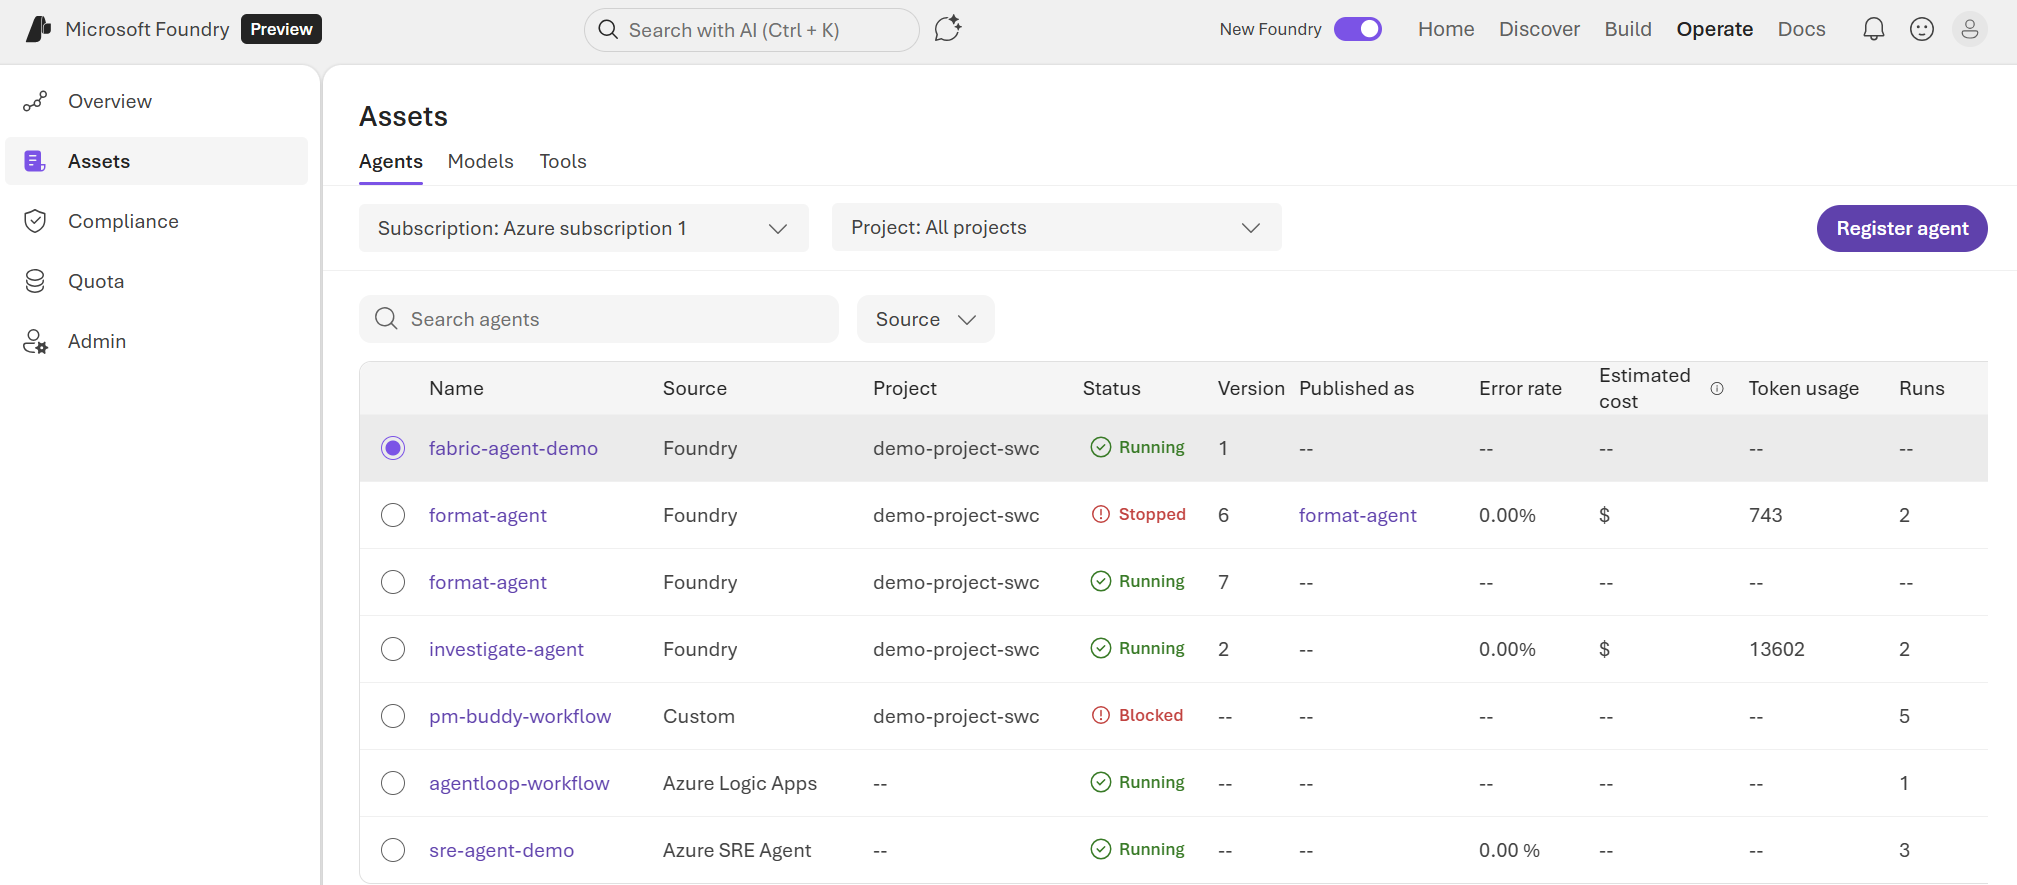This screenshot has width=2017, height=885.
Task: Expand the Source filter dropdown
Action: click(x=925, y=319)
